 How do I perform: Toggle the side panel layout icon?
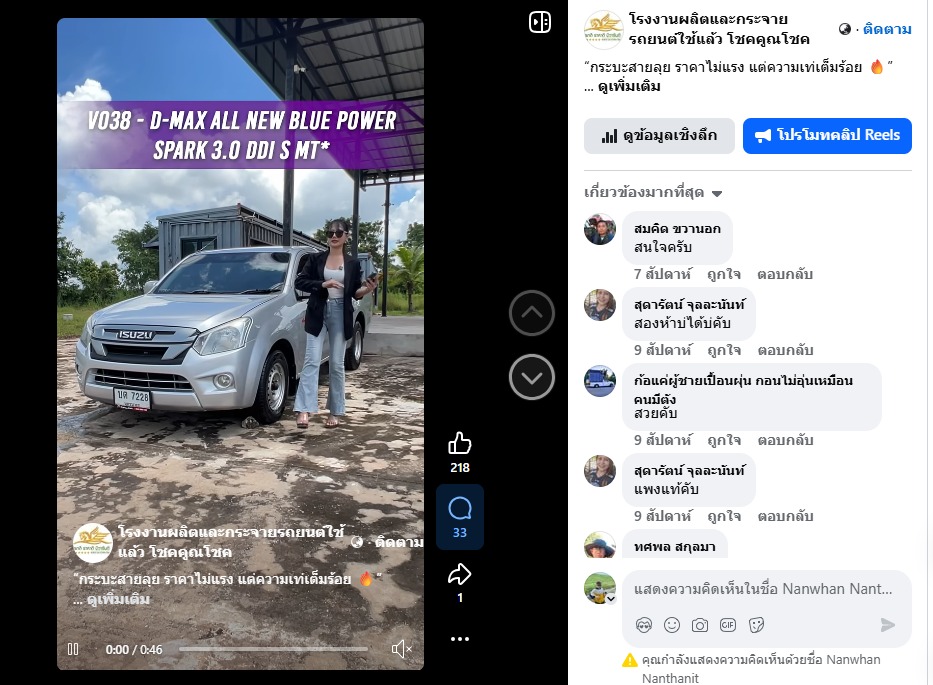(x=540, y=23)
